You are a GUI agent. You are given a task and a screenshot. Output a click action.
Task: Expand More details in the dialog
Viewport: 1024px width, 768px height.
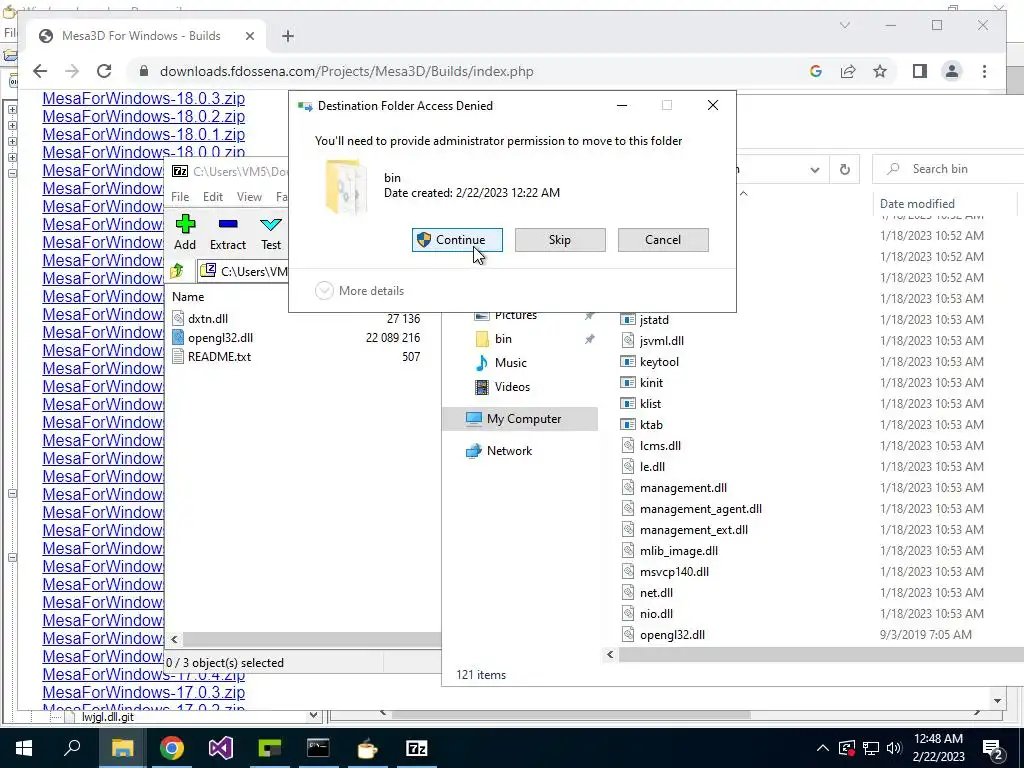coord(359,291)
